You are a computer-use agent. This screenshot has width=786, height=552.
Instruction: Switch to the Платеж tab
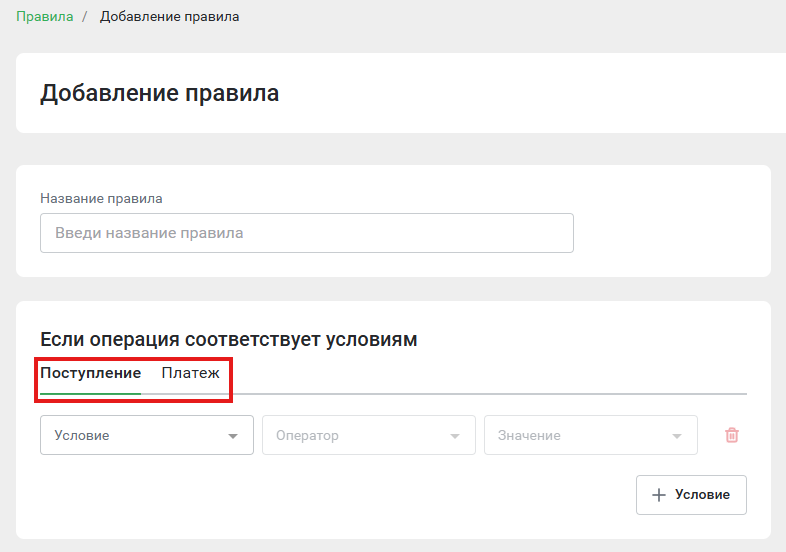tap(190, 373)
